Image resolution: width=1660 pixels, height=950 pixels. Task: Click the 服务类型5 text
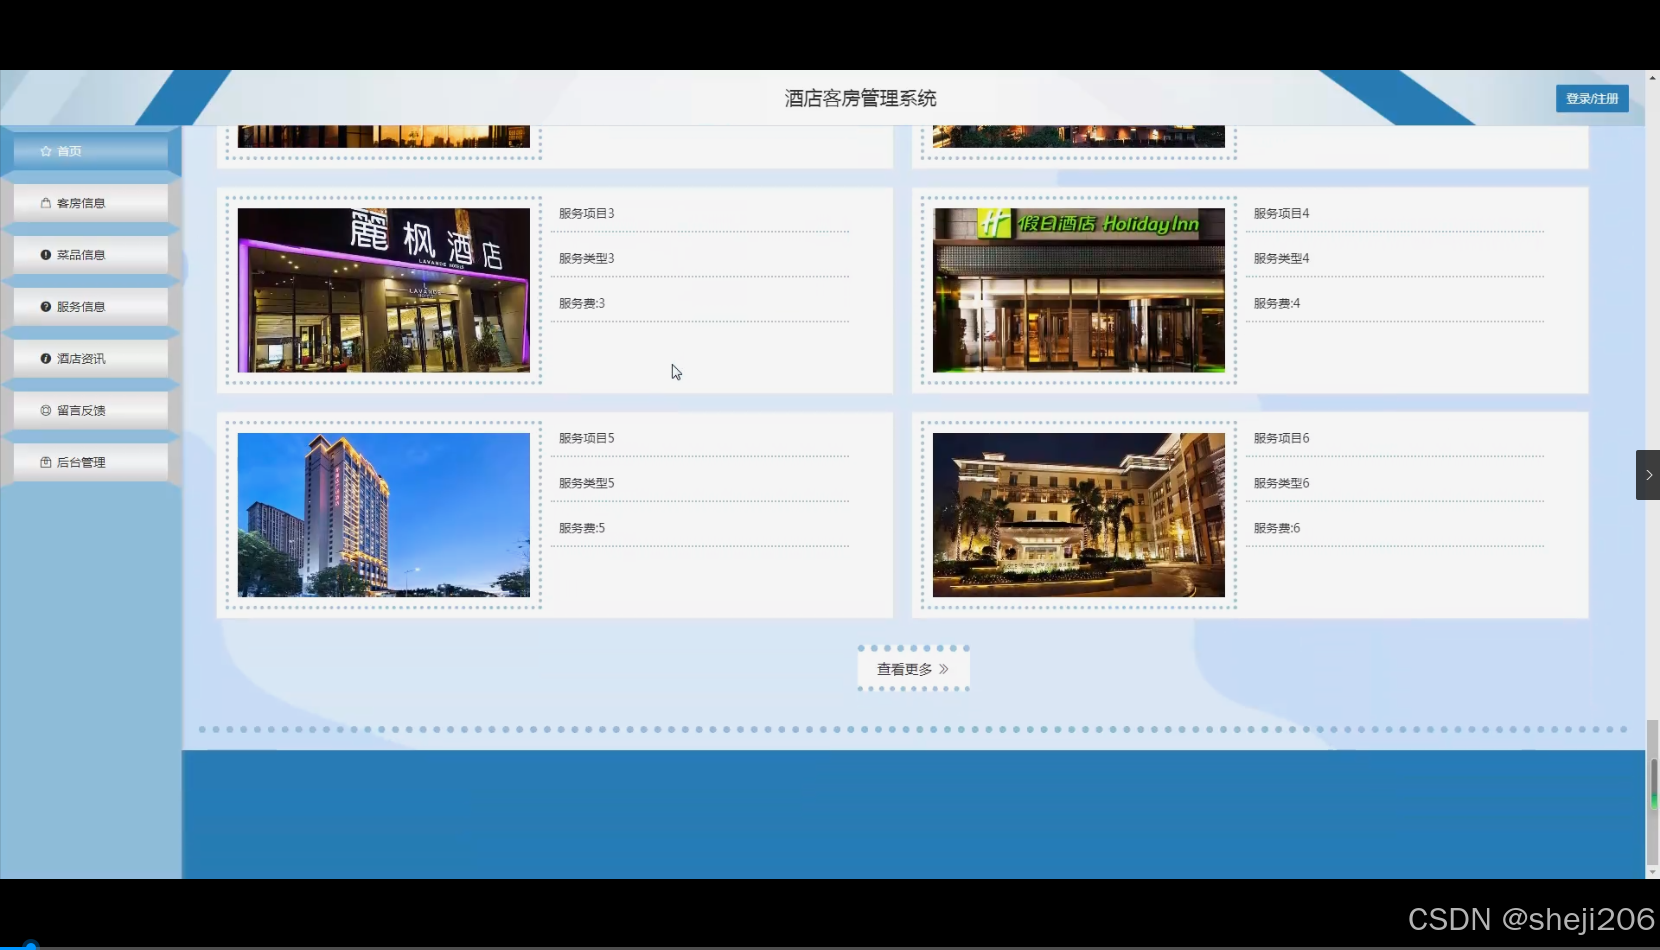pyautogui.click(x=587, y=484)
